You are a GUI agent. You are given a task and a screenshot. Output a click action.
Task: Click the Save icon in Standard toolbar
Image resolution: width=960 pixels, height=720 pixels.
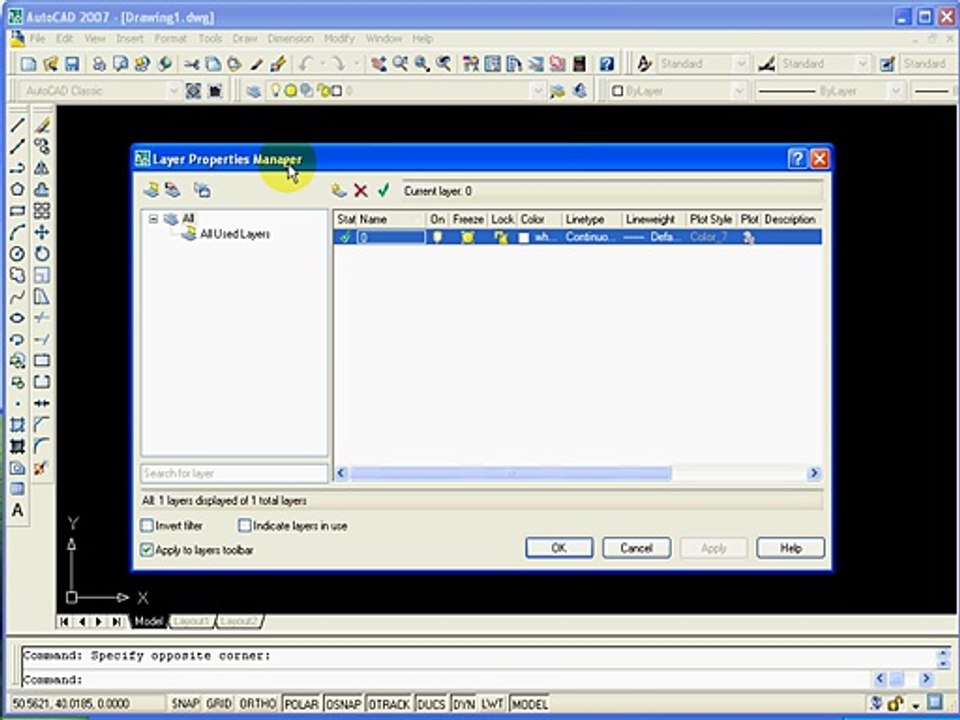pos(72,64)
